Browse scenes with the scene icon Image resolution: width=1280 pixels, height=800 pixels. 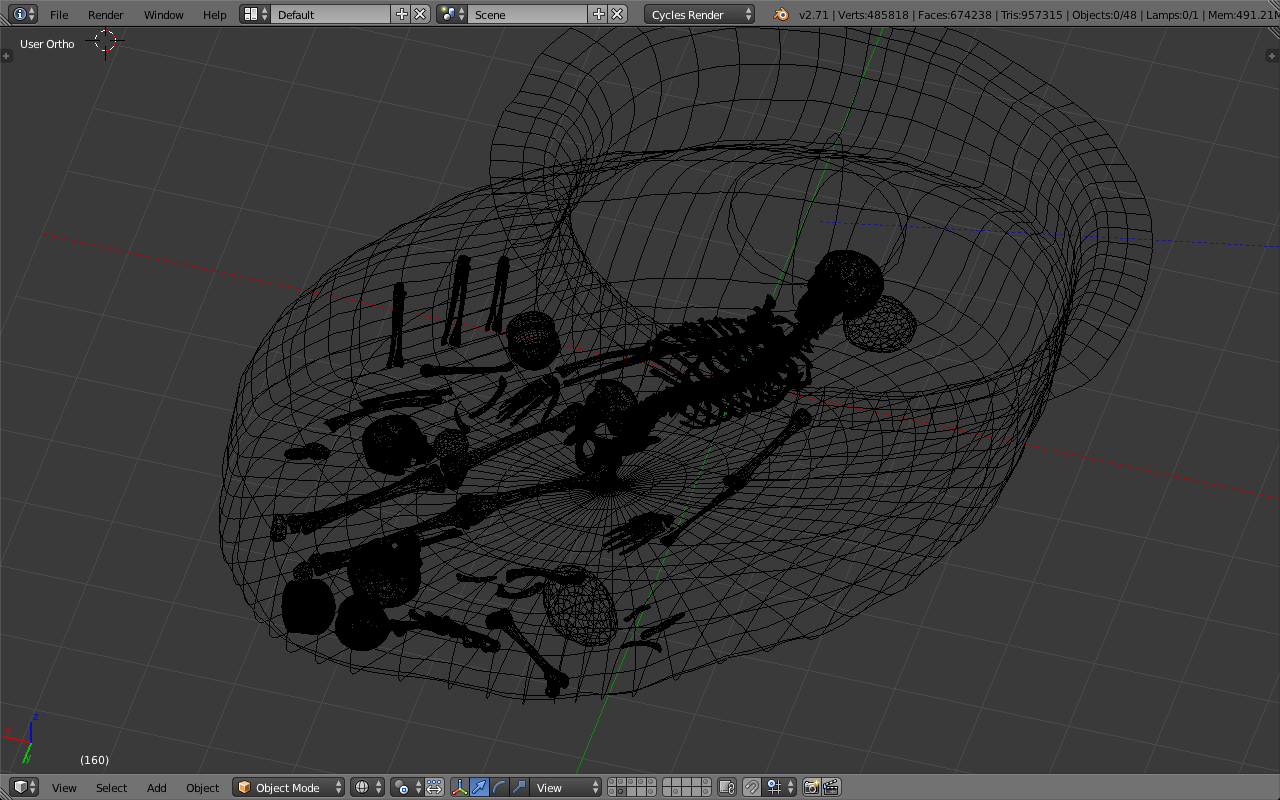[452, 14]
